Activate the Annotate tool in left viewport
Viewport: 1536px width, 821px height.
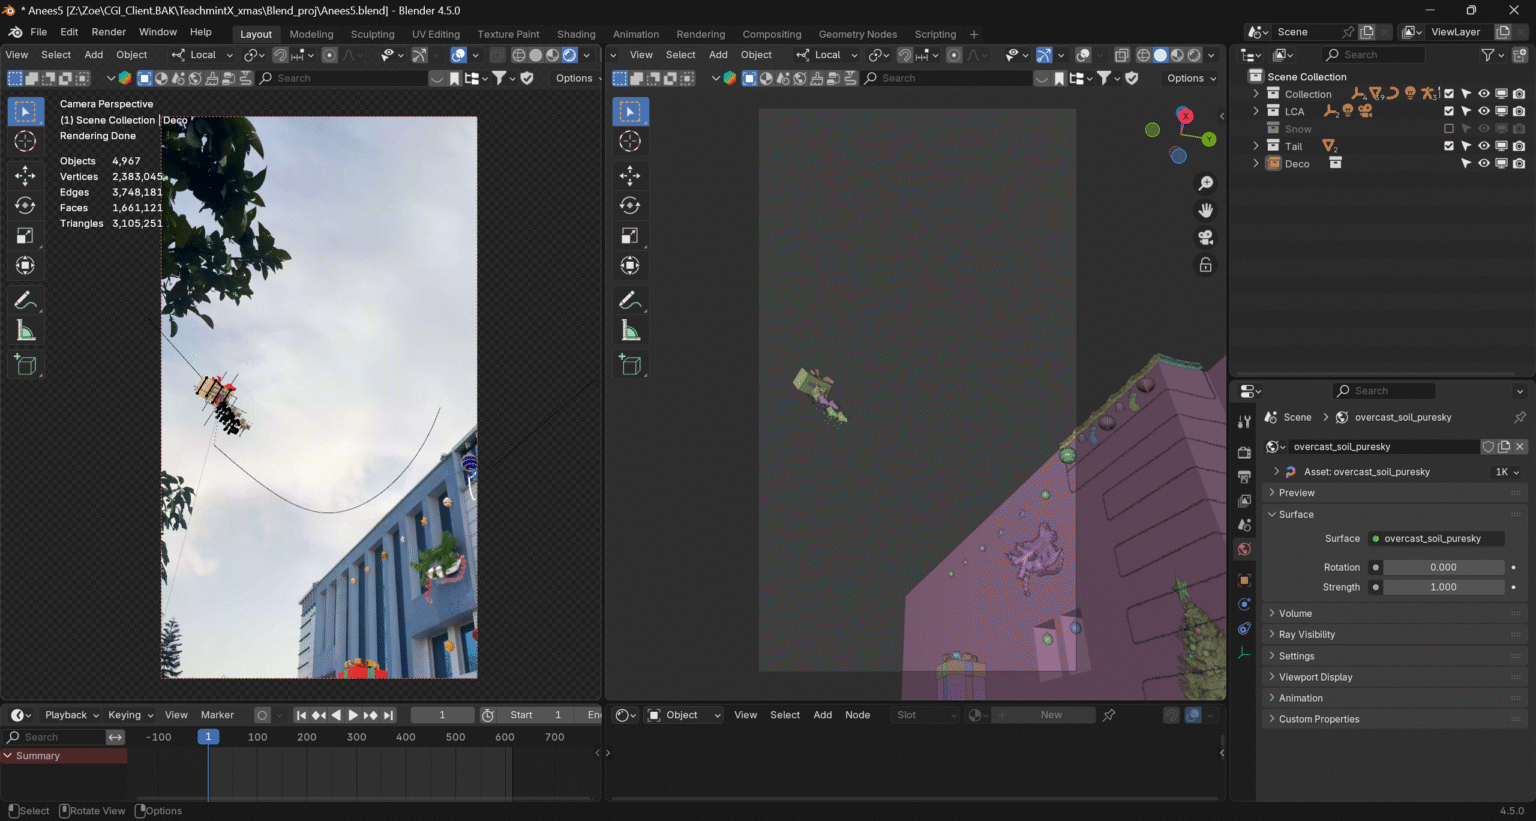click(26, 300)
